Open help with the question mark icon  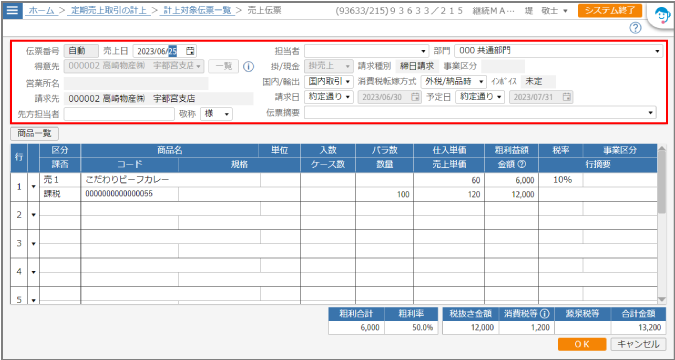tap(635, 28)
